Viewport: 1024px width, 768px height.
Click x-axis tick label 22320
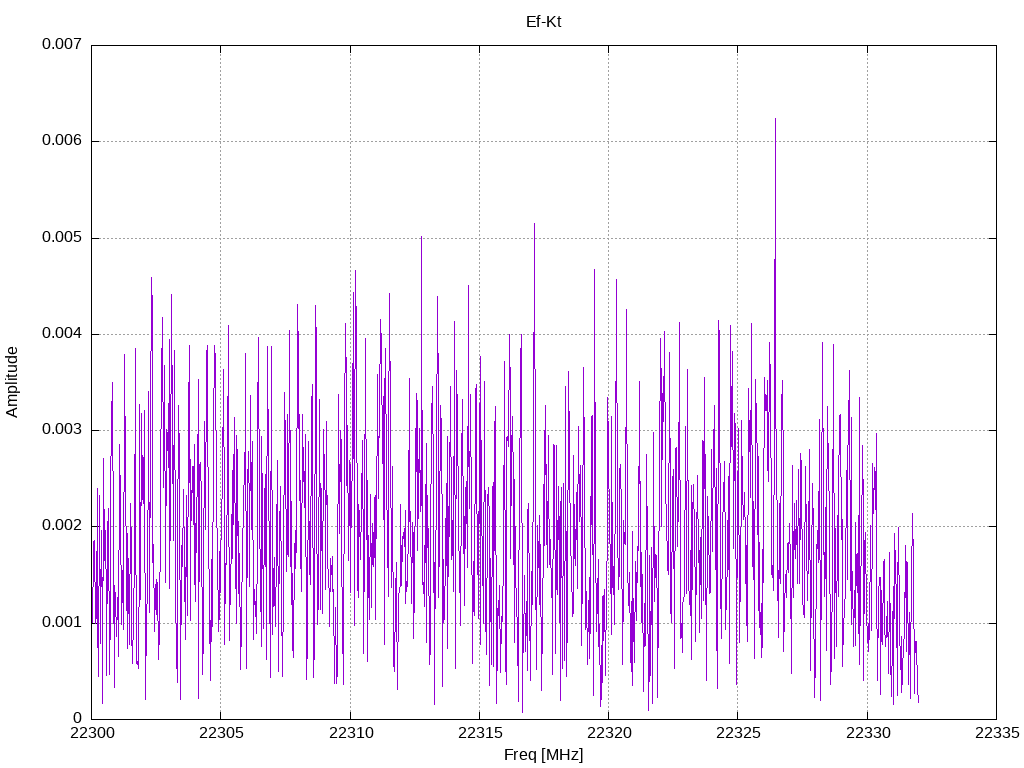(x=609, y=733)
